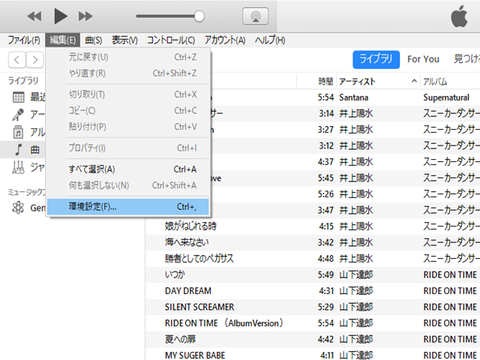Select song 海へ来なさい
Image resolution: width=480 pixels, height=360 pixels.
(187, 243)
